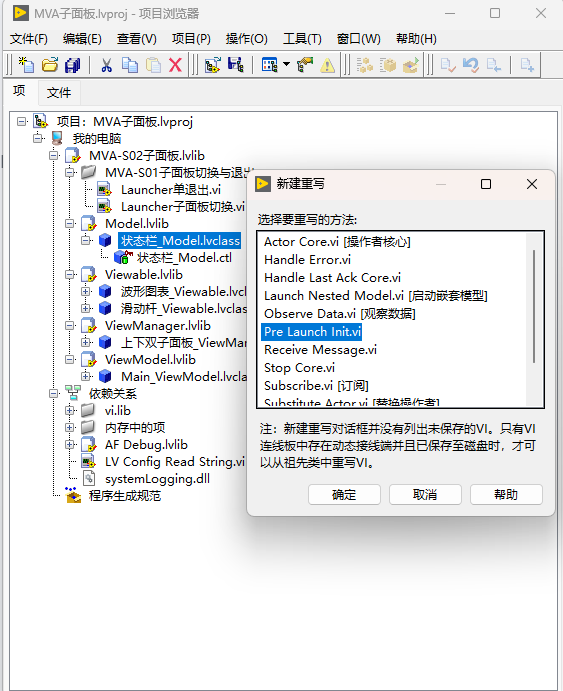Click the Cut scissors toolbar icon

point(106,65)
